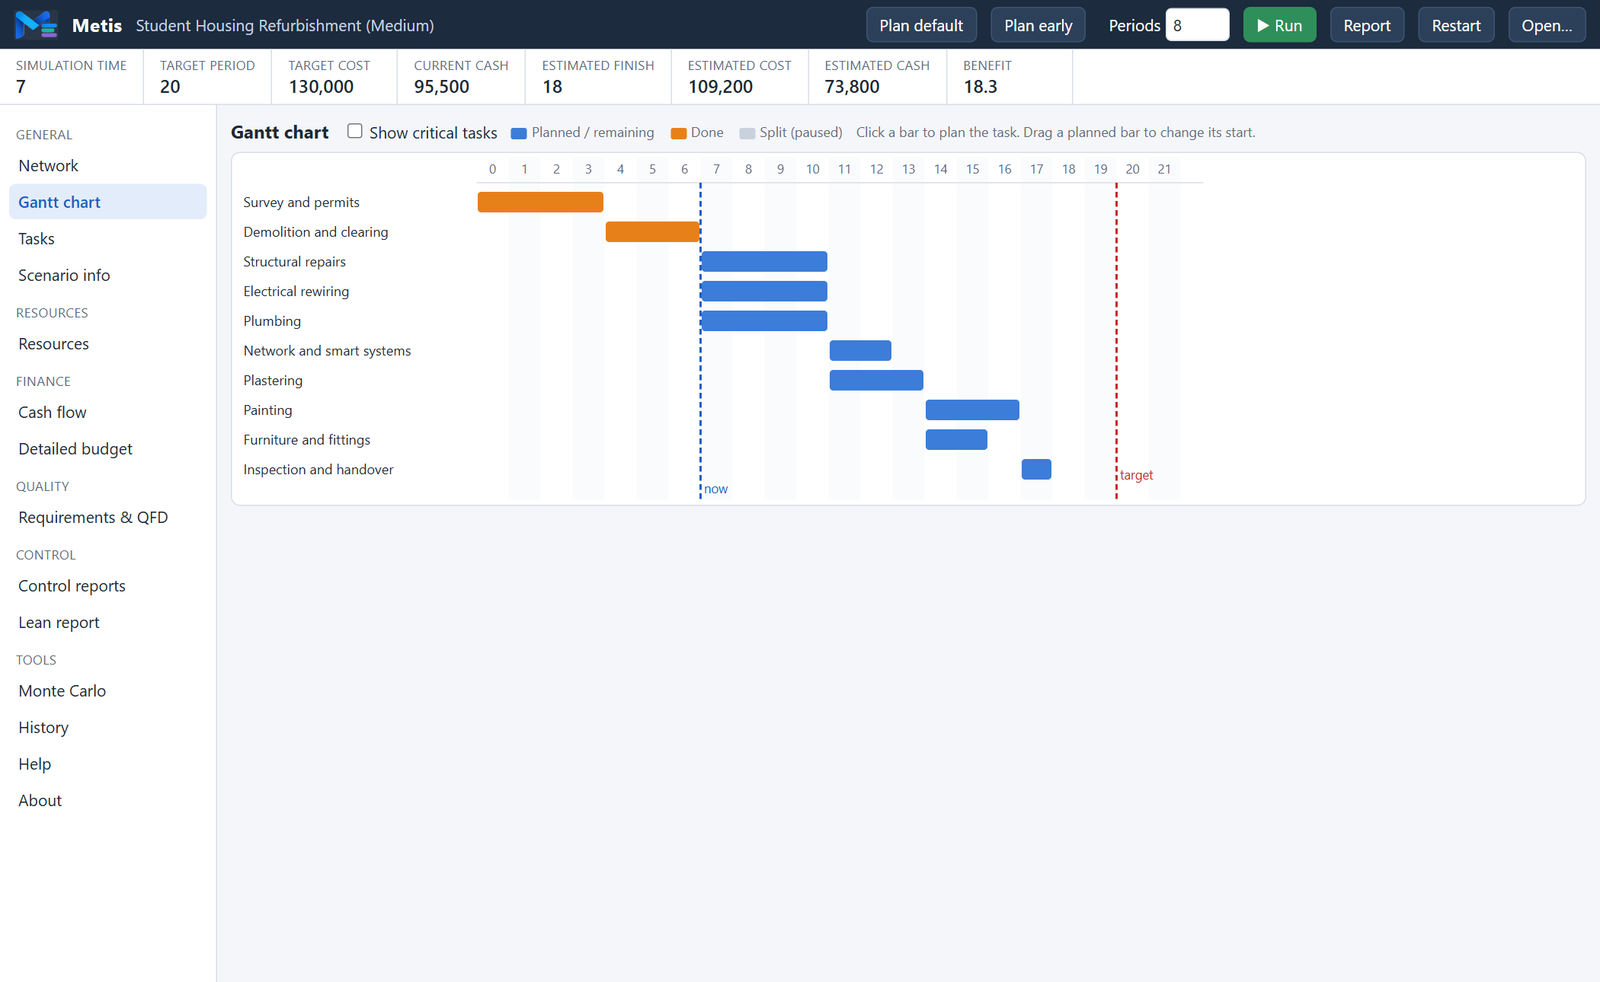Select the Painting planned bar

click(972, 410)
